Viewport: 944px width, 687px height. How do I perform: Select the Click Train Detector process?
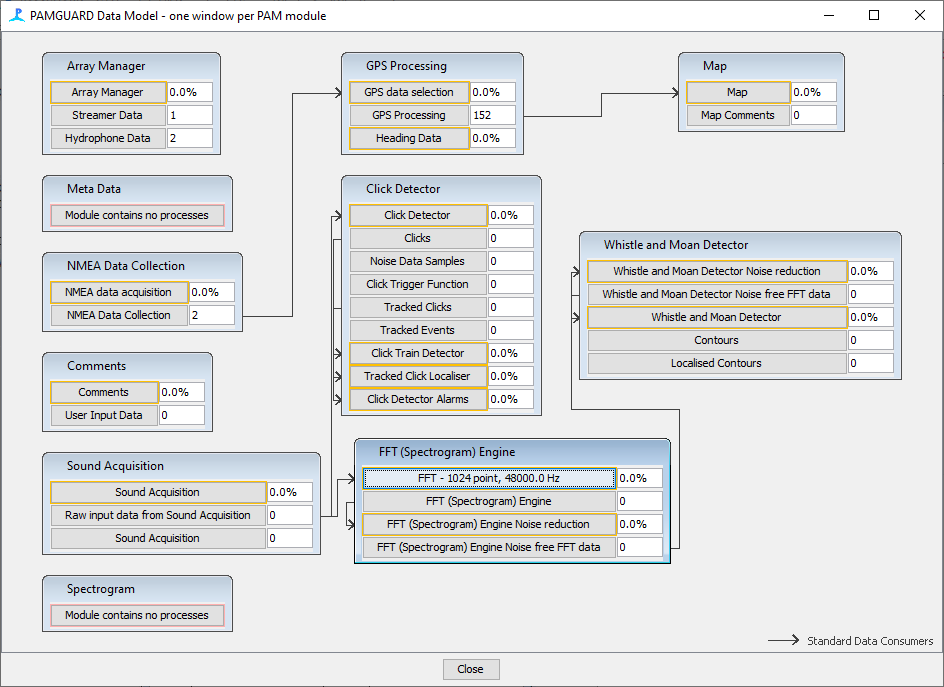[x=418, y=353]
